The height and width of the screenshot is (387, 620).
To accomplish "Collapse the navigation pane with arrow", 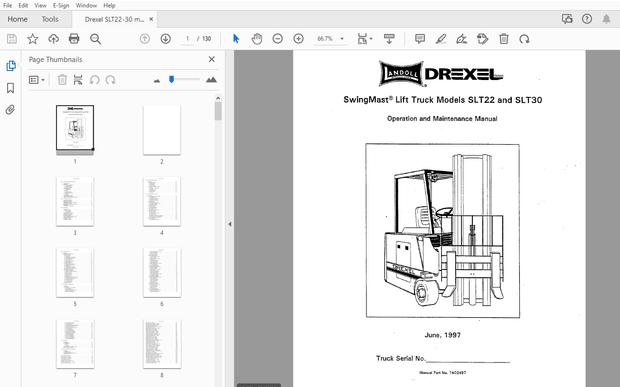I will tap(229, 224).
